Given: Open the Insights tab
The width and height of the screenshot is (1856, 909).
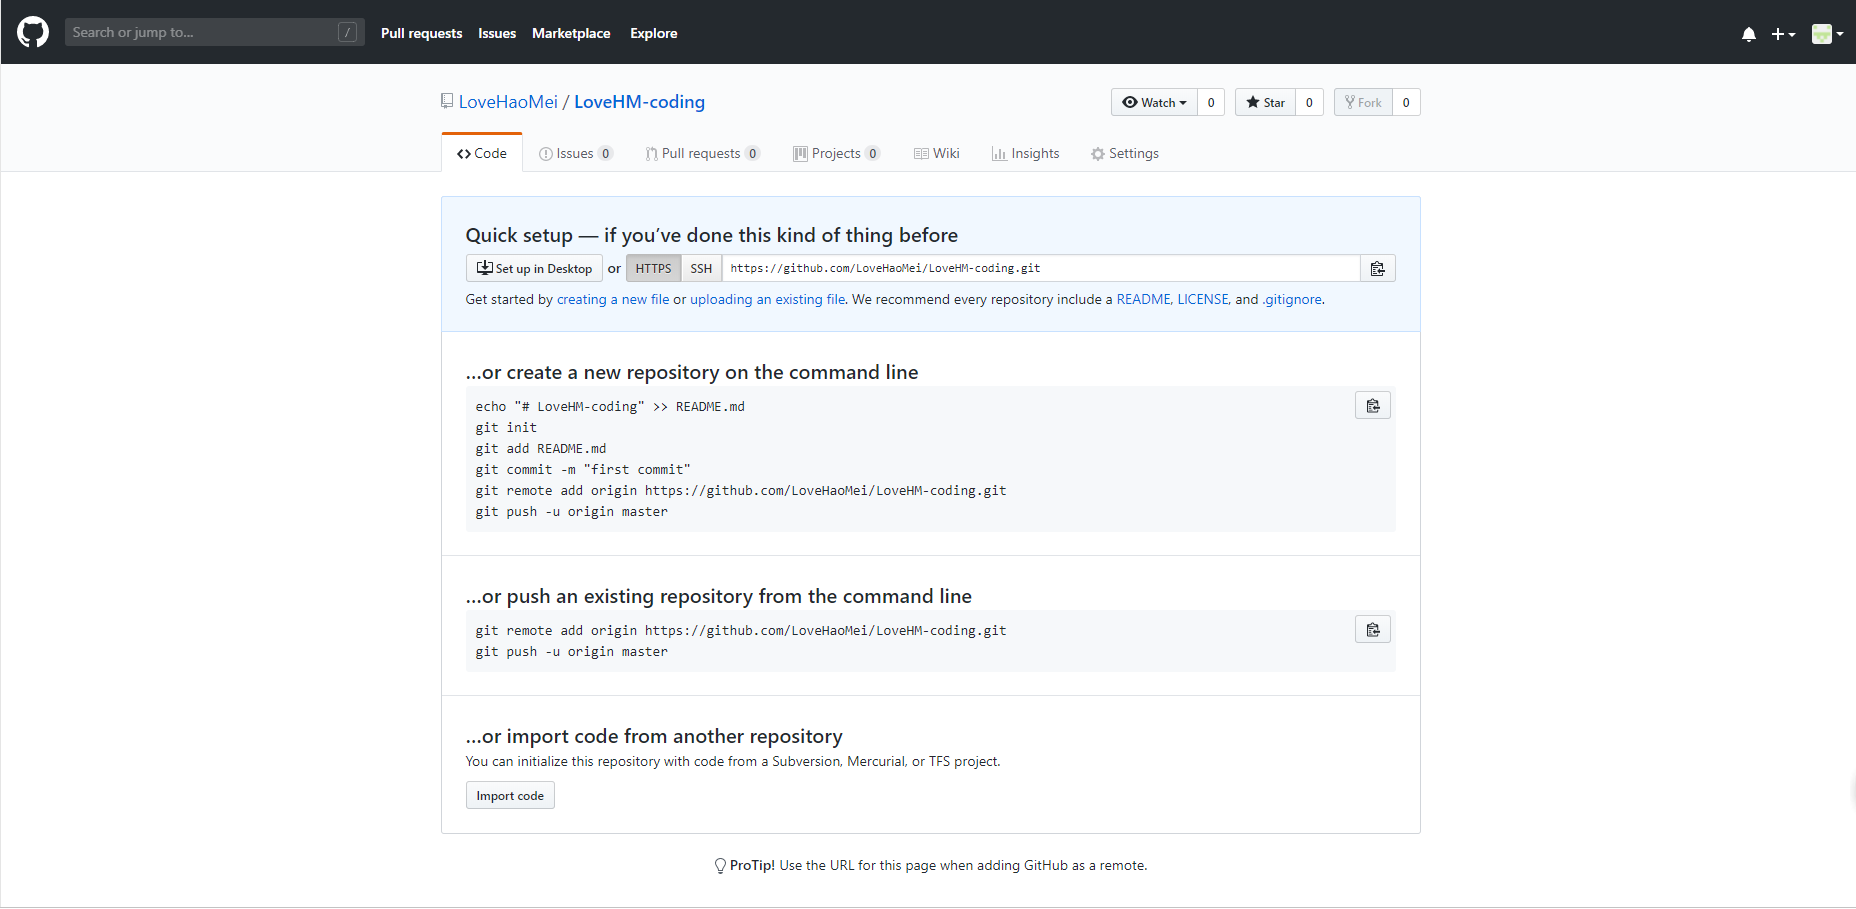Looking at the screenshot, I should coord(1025,153).
